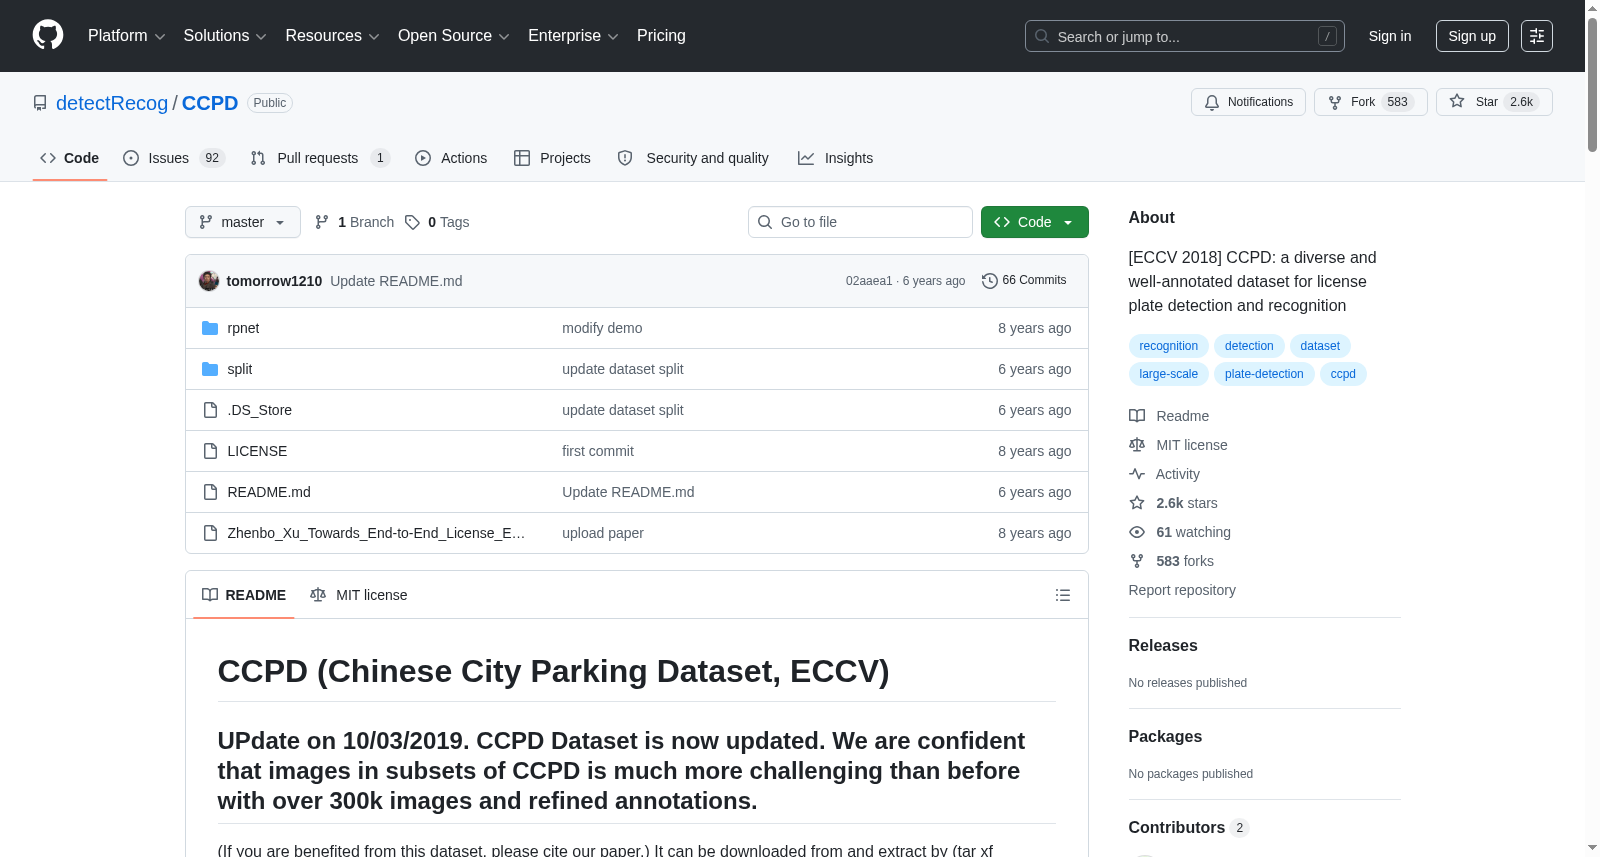The image size is (1600, 857).
Task: Expand the Platform menu
Action: click(x=126, y=36)
